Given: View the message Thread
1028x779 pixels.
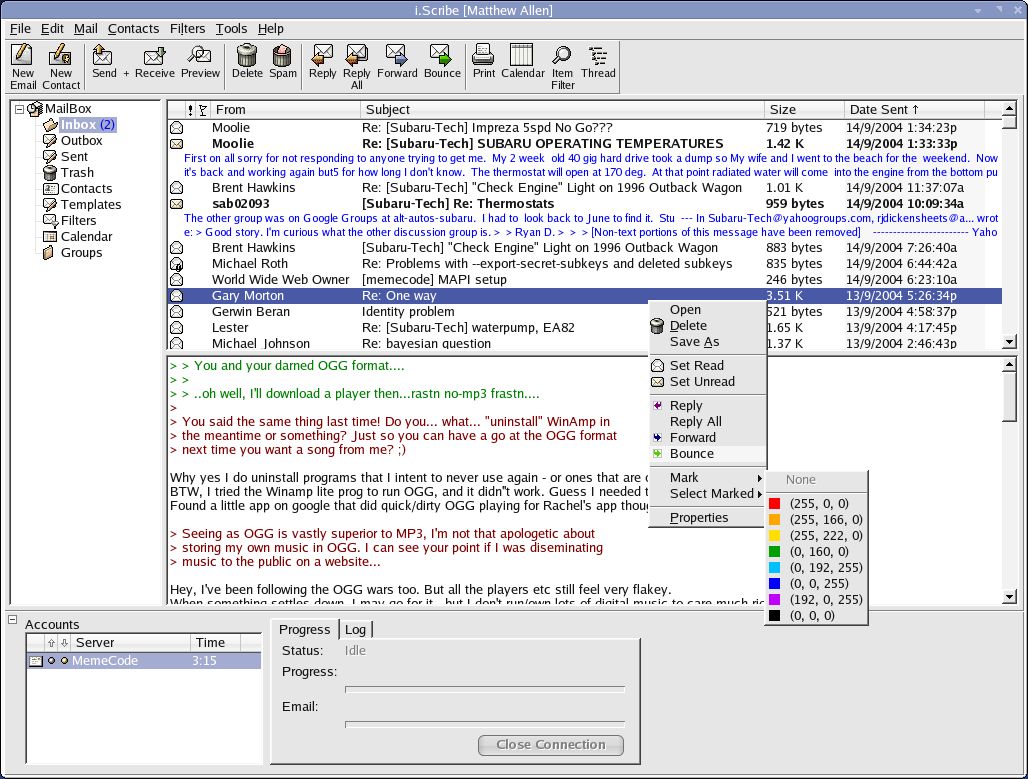Looking at the screenshot, I should click(598, 60).
